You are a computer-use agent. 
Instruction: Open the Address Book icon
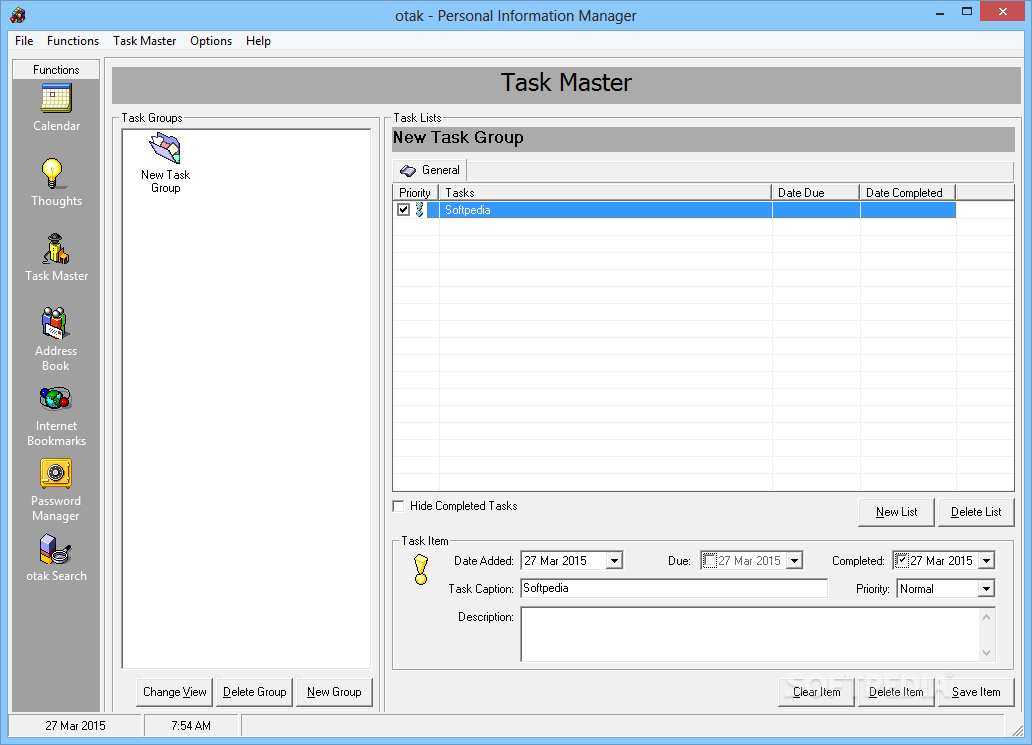[55, 323]
